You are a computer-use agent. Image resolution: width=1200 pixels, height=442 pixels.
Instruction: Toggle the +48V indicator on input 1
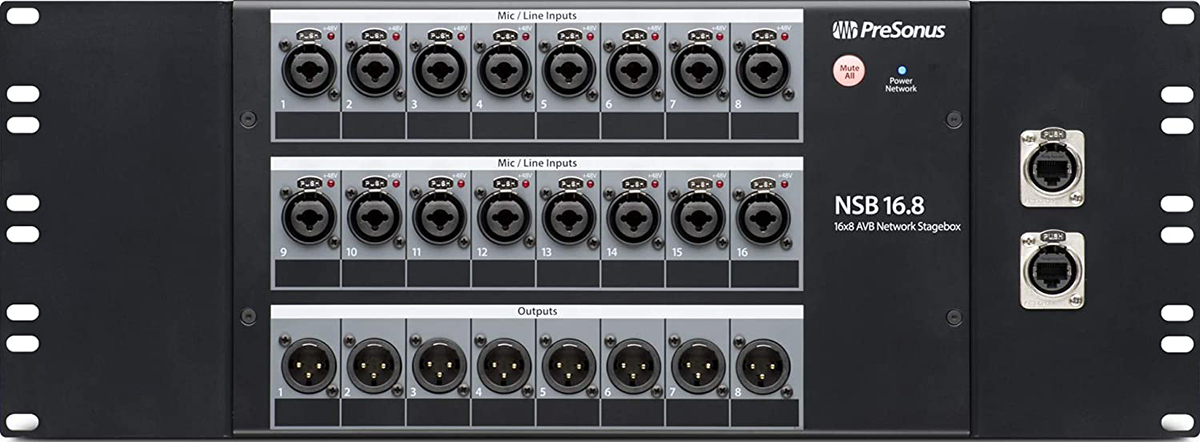pos(331,36)
